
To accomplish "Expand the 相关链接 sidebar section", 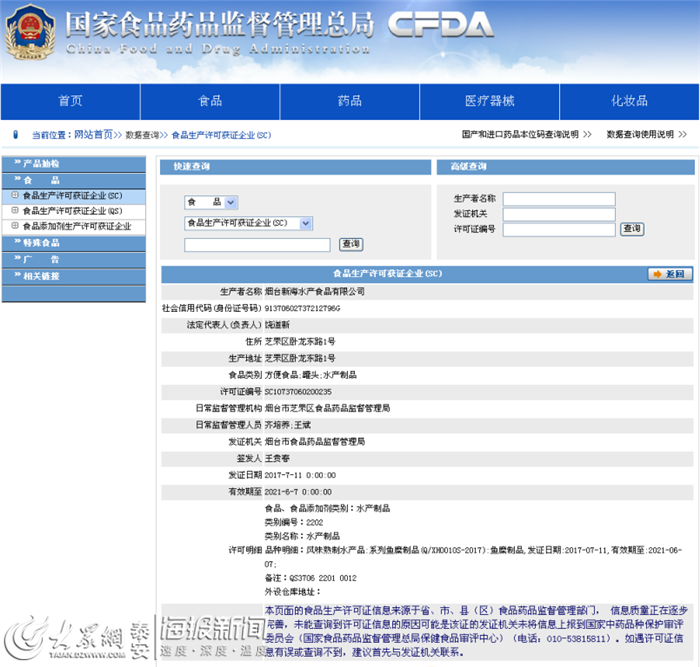I will point(40,275).
